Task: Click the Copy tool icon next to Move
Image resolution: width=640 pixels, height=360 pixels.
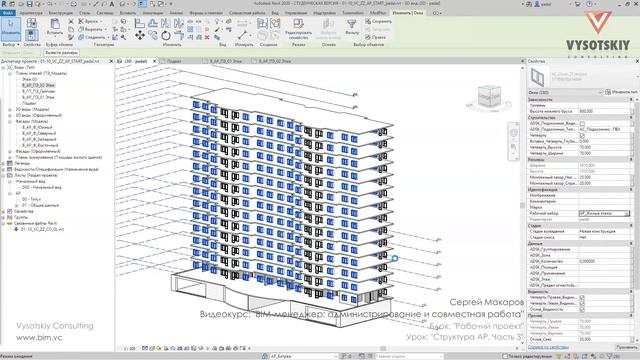Action: click(153, 36)
